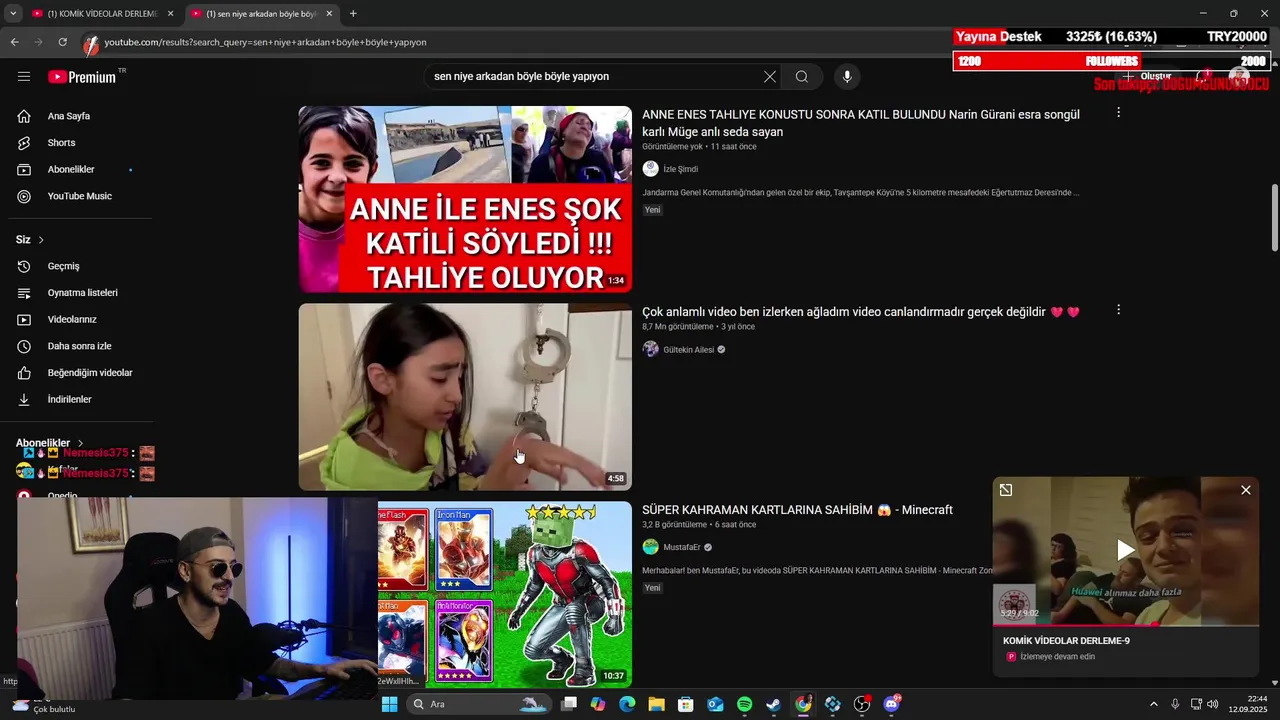Open a new browser tab
The image size is (1280, 720).
point(353,14)
